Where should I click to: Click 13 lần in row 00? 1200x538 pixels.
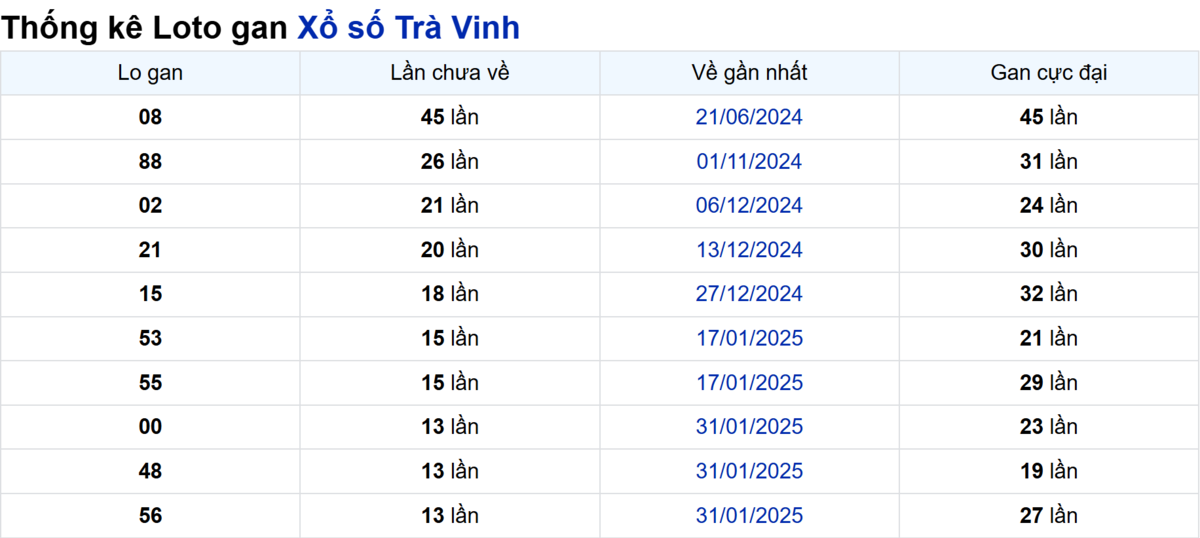pyautogui.click(x=450, y=427)
